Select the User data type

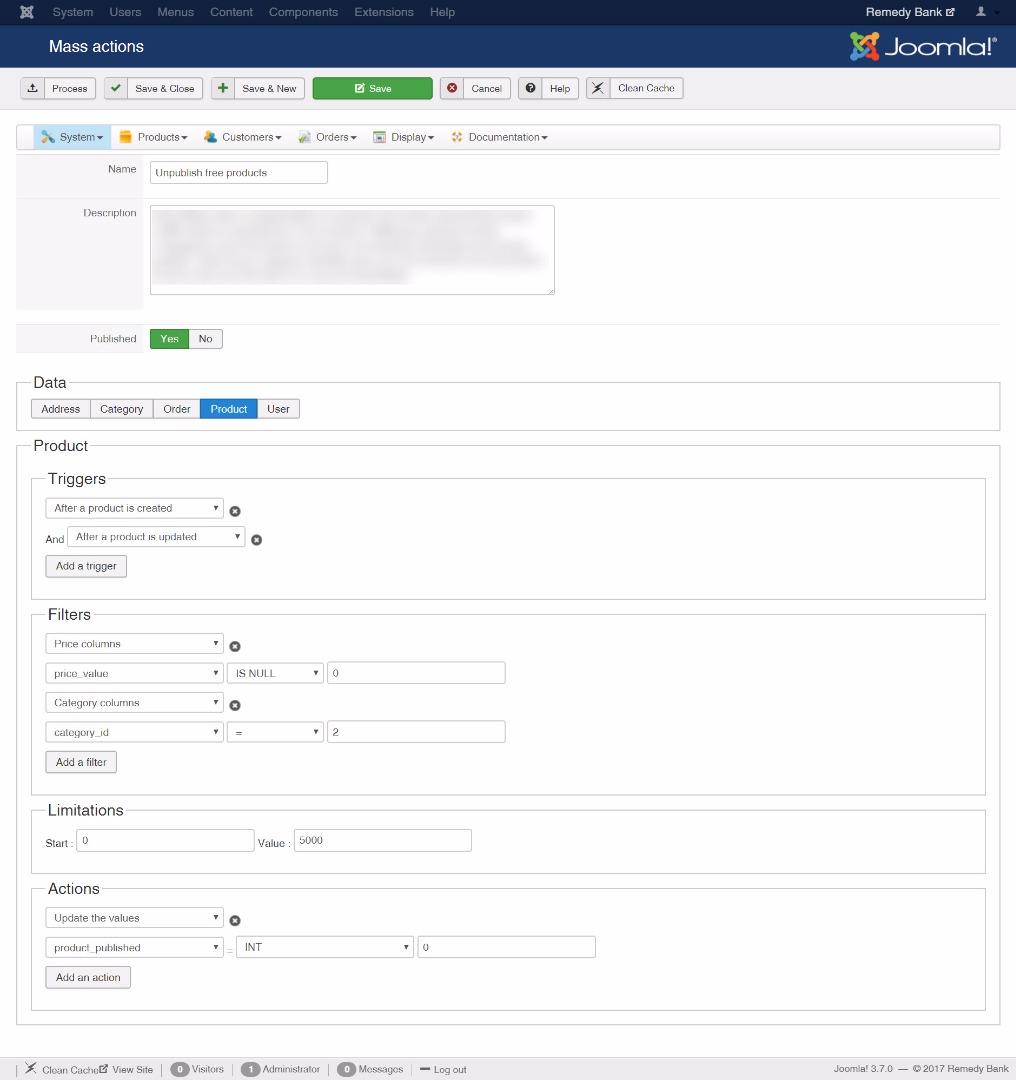(278, 409)
